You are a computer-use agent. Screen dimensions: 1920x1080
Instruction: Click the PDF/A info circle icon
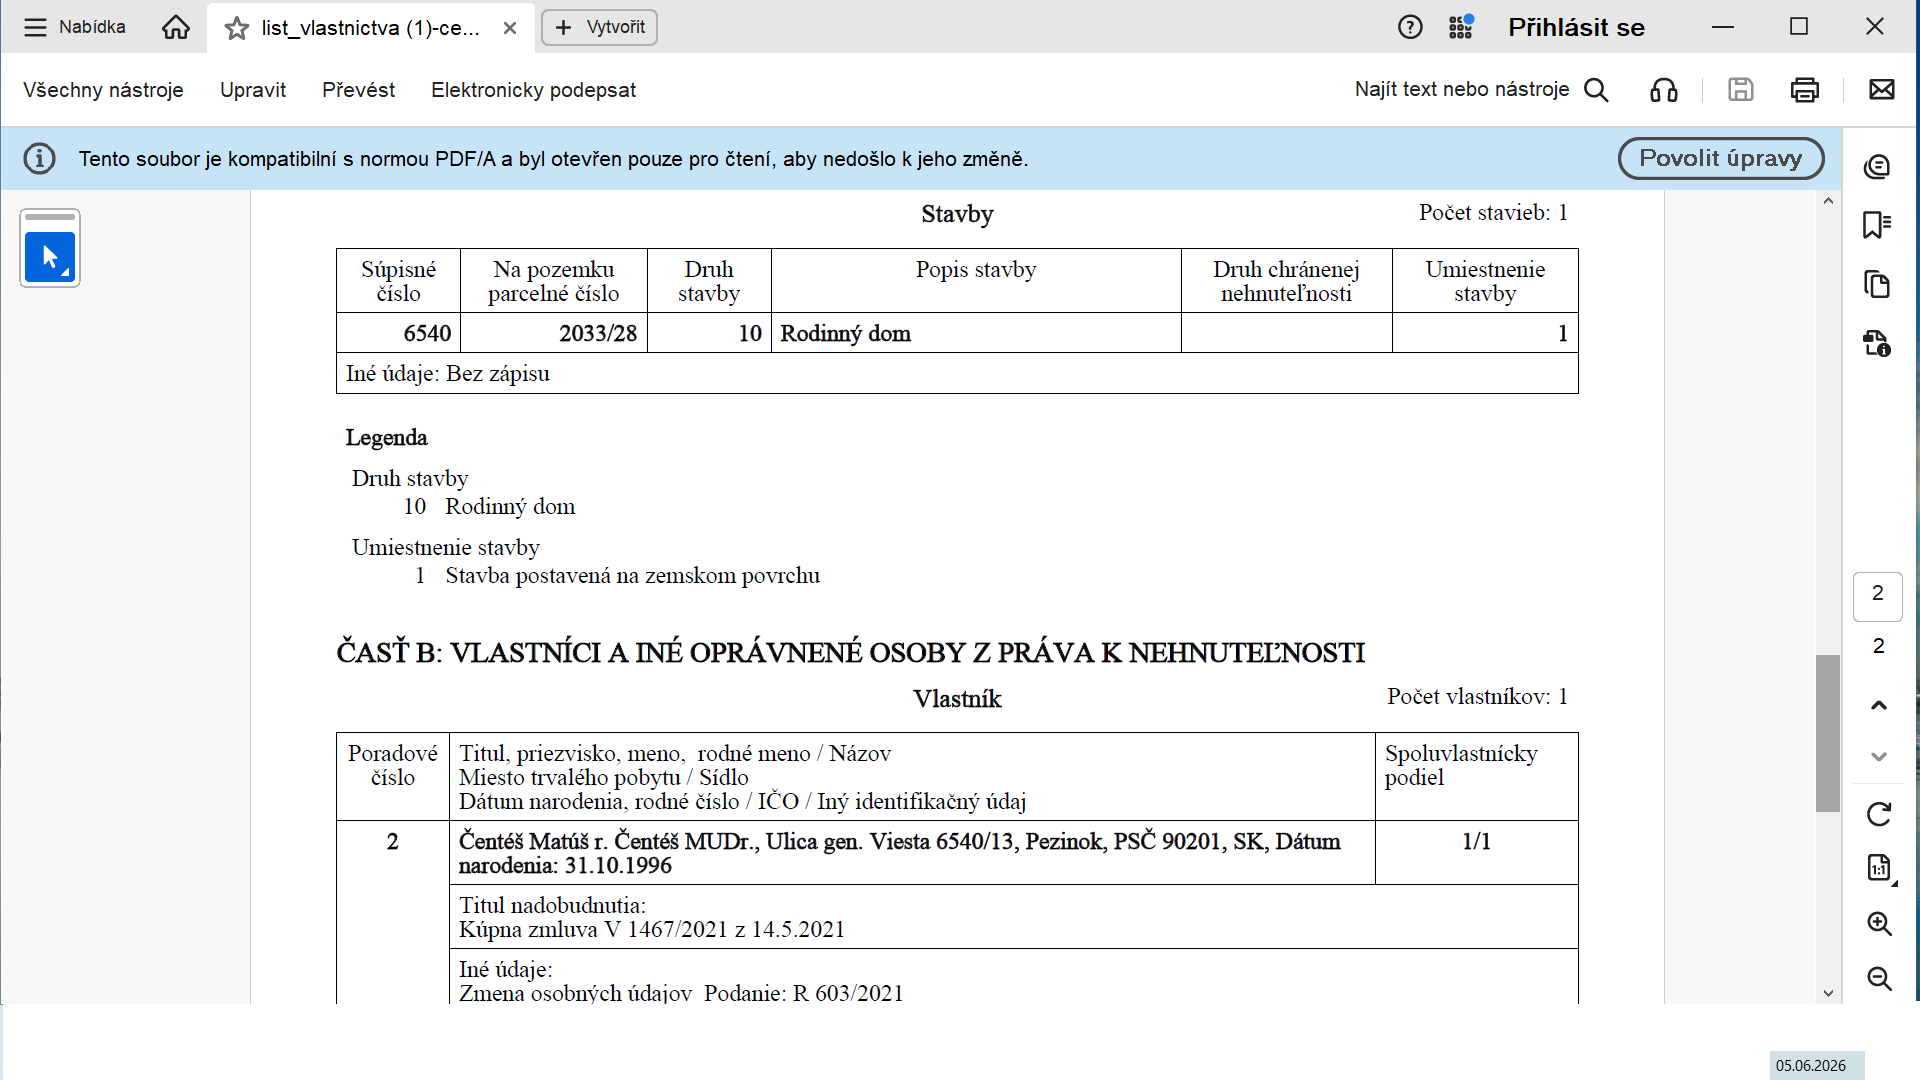pos(39,159)
